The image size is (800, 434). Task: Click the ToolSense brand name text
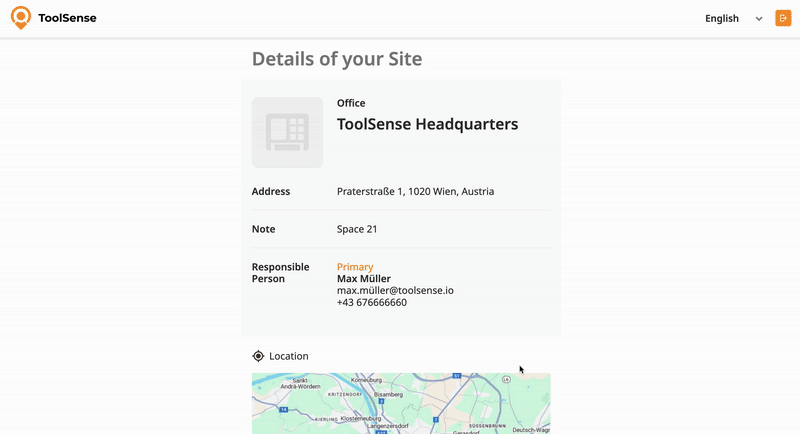click(x=67, y=18)
